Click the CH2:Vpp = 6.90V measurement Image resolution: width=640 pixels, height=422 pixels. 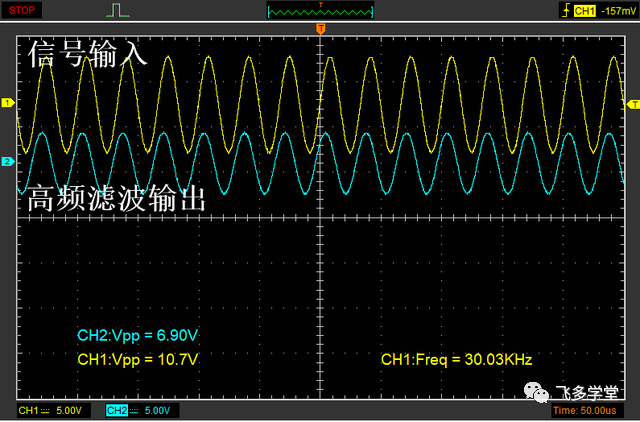tap(138, 335)
